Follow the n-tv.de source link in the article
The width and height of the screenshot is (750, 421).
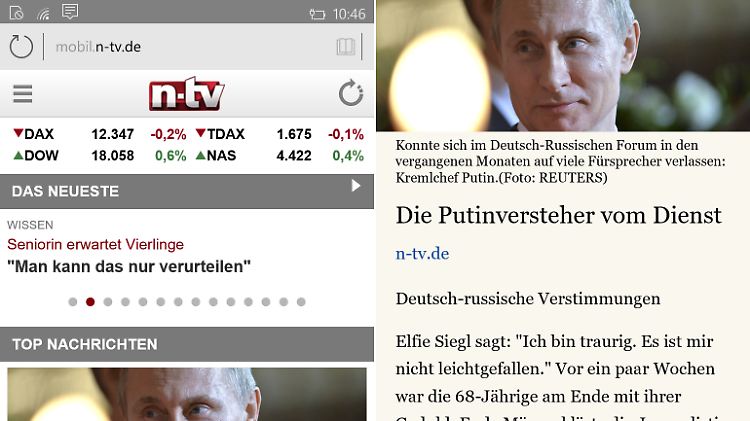click(422, 254)
